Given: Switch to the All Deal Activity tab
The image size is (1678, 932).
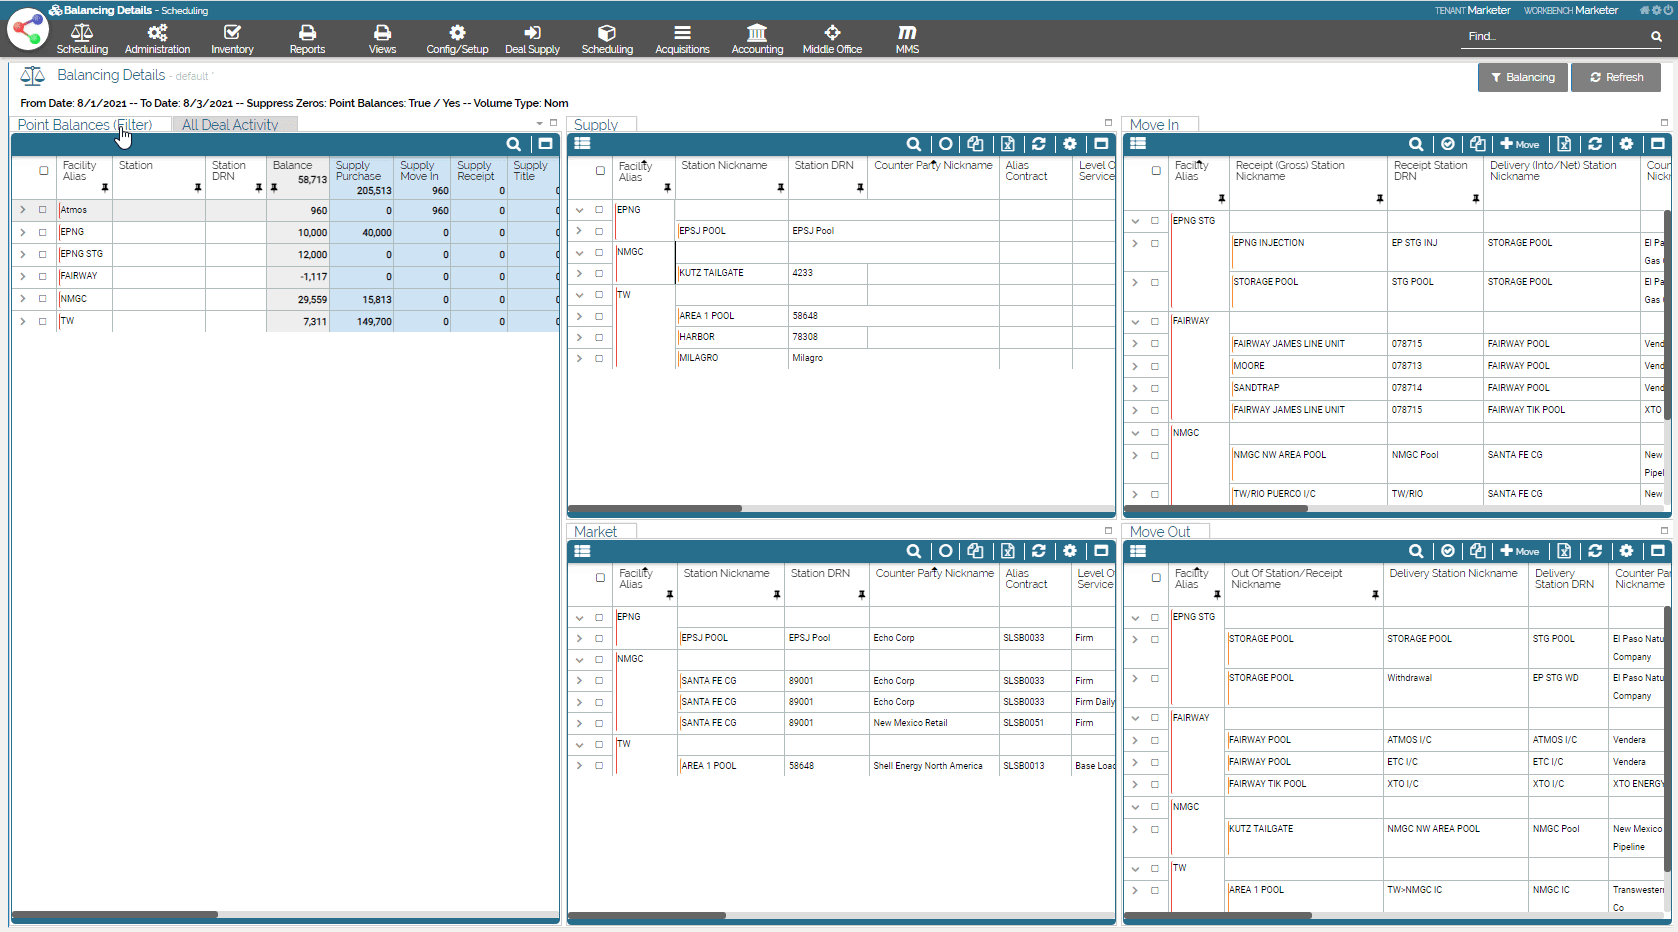Looking at the screenshot, I should tap(230, 125).
